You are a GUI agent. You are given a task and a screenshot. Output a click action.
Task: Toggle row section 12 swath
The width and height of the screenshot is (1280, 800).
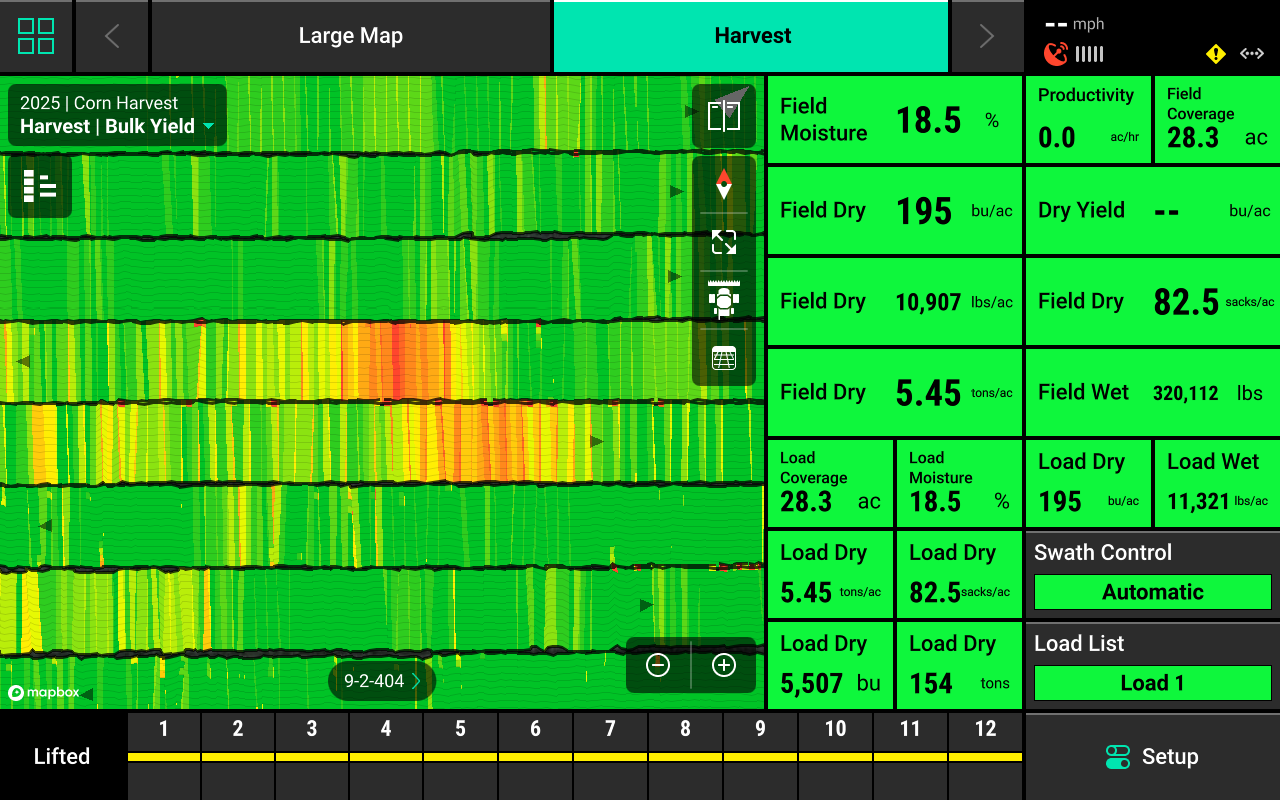click(x=985, y=756)
